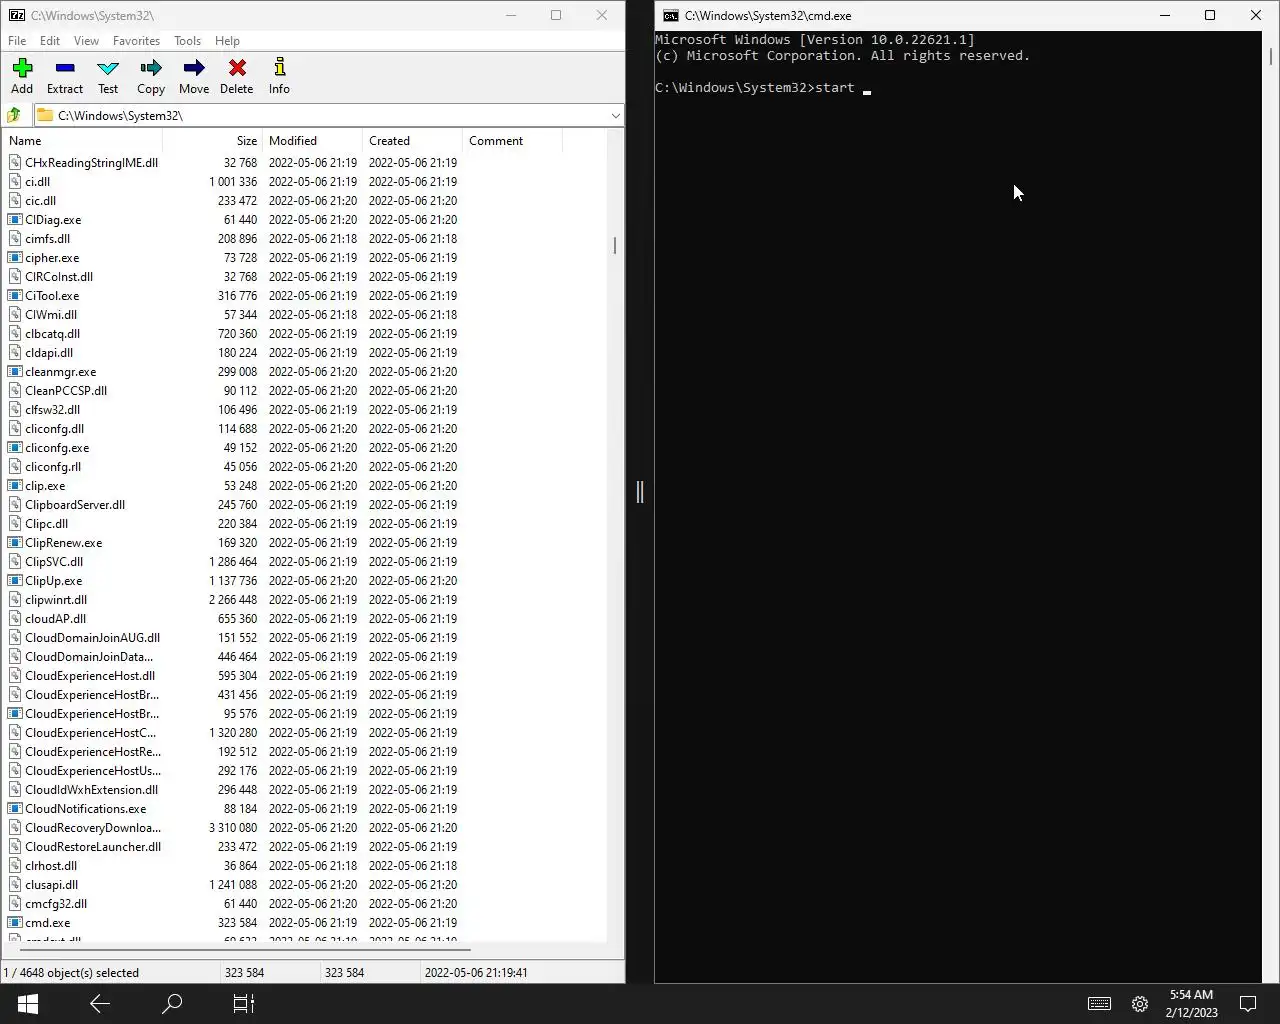Click the taskbar clock showing 5:54 AM
This screenshot has height=1024, width=1280.
point(1191,1003)
